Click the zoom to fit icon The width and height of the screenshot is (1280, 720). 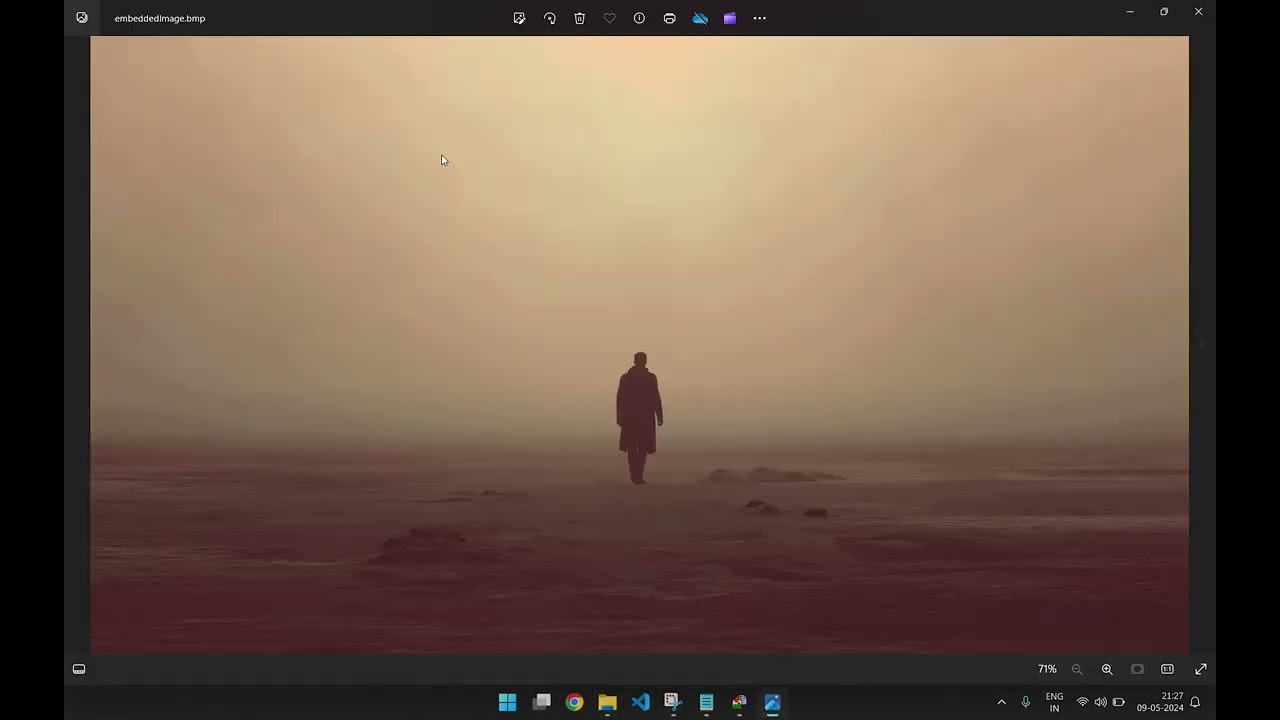pyautogui.click(x=1137, y=669)
